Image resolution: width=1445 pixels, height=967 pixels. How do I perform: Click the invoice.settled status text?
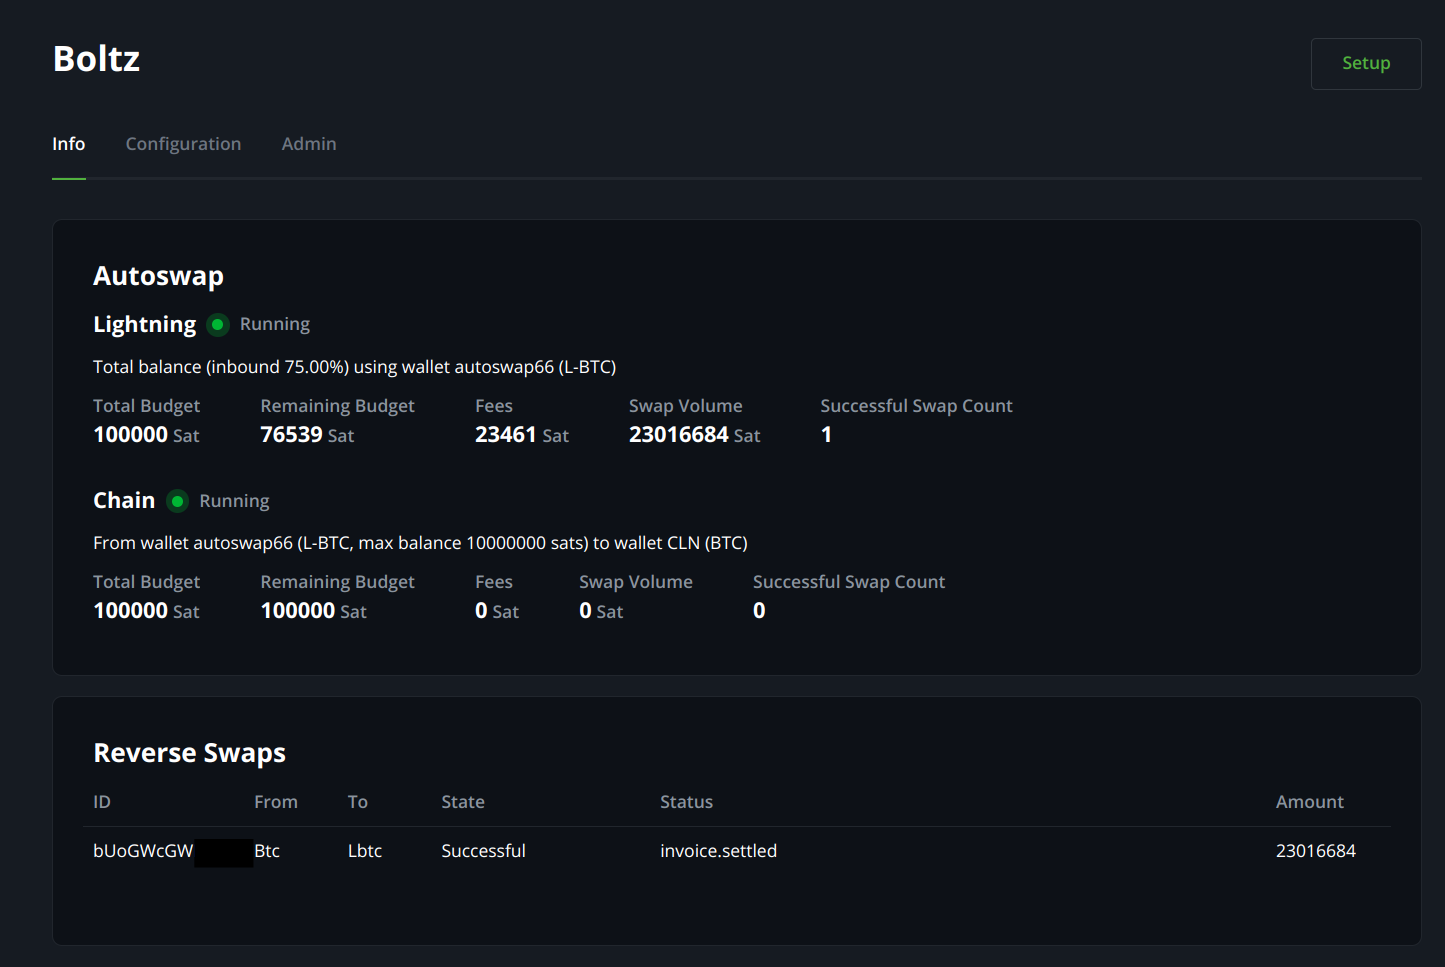click(718, 850)
